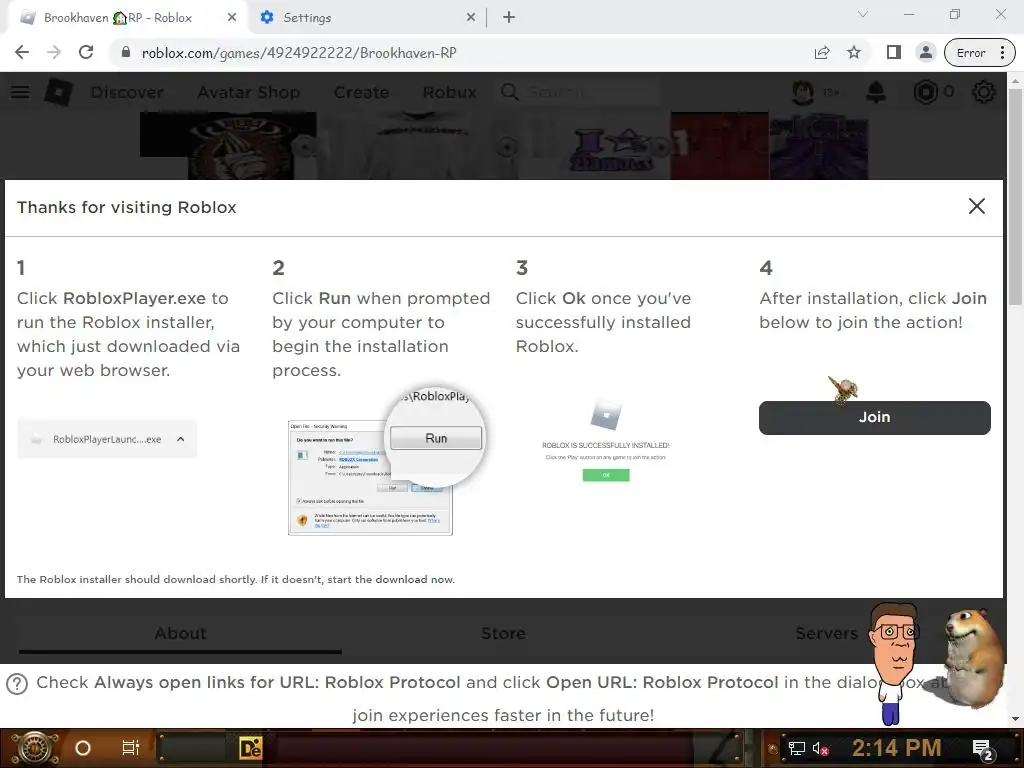Close the Thanks for visiting Roblox dialog
This screenshot has height=768, width=1024.
976,206
